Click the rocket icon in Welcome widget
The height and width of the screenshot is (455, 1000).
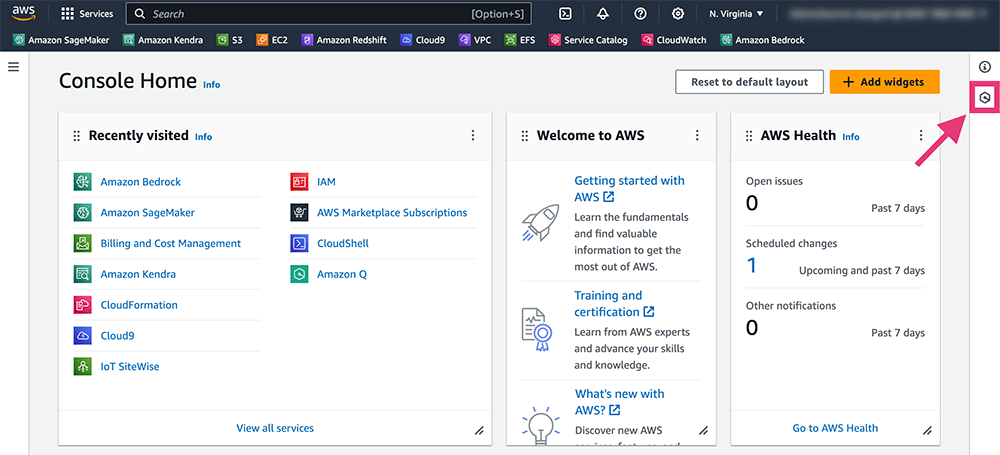point(540,222)
